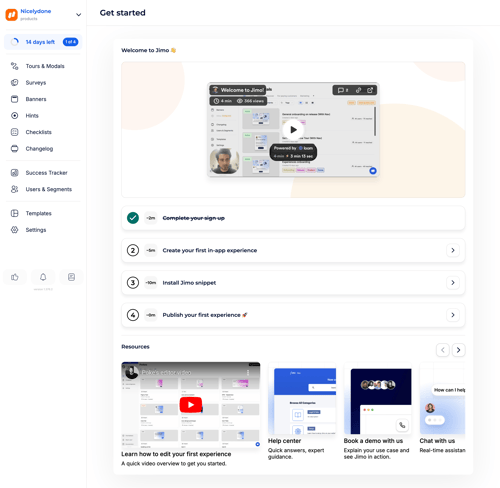Open the Templates icon
Viewport: 500px width, 488px height.
click(15, 213)
